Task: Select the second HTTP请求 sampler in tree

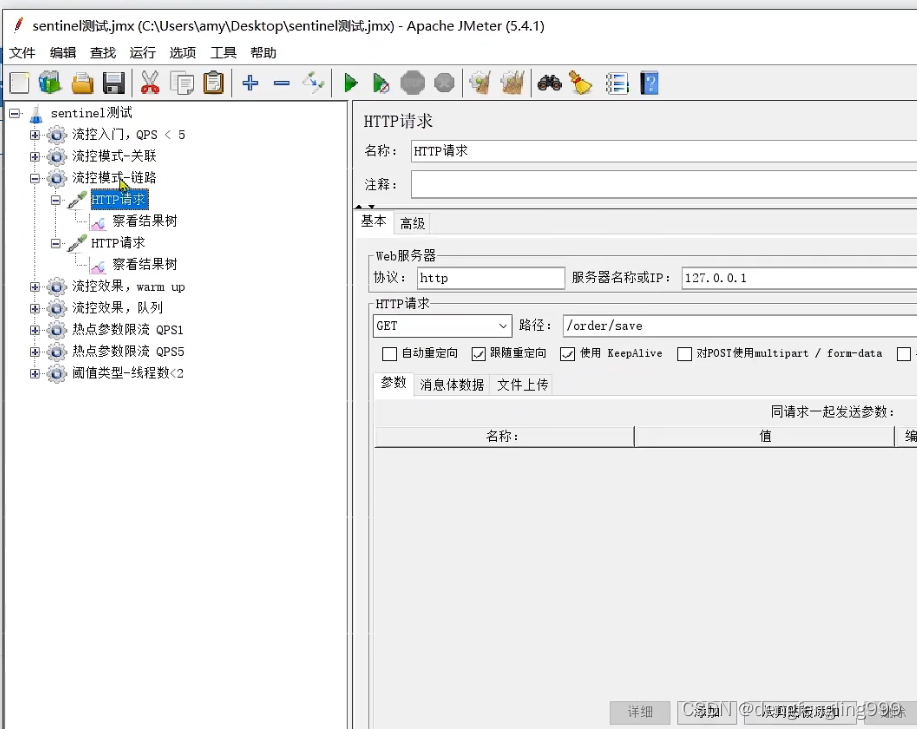Action: (118, 243)
